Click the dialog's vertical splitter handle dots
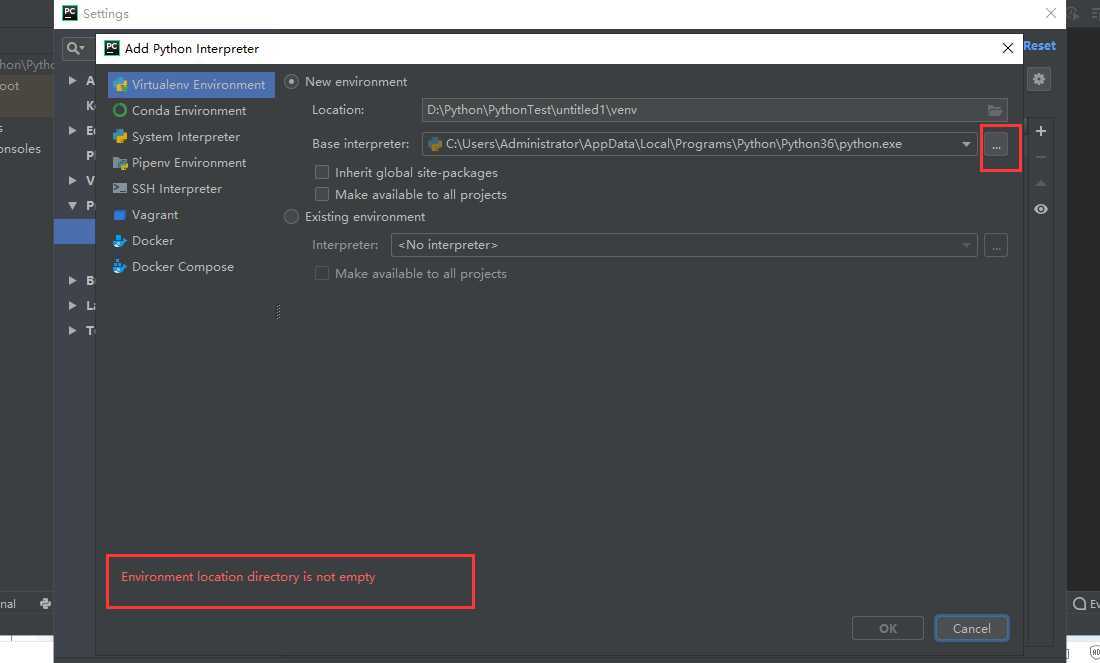Image resolution: width=1100 pixels, height=663 pixels. (279, 312)
